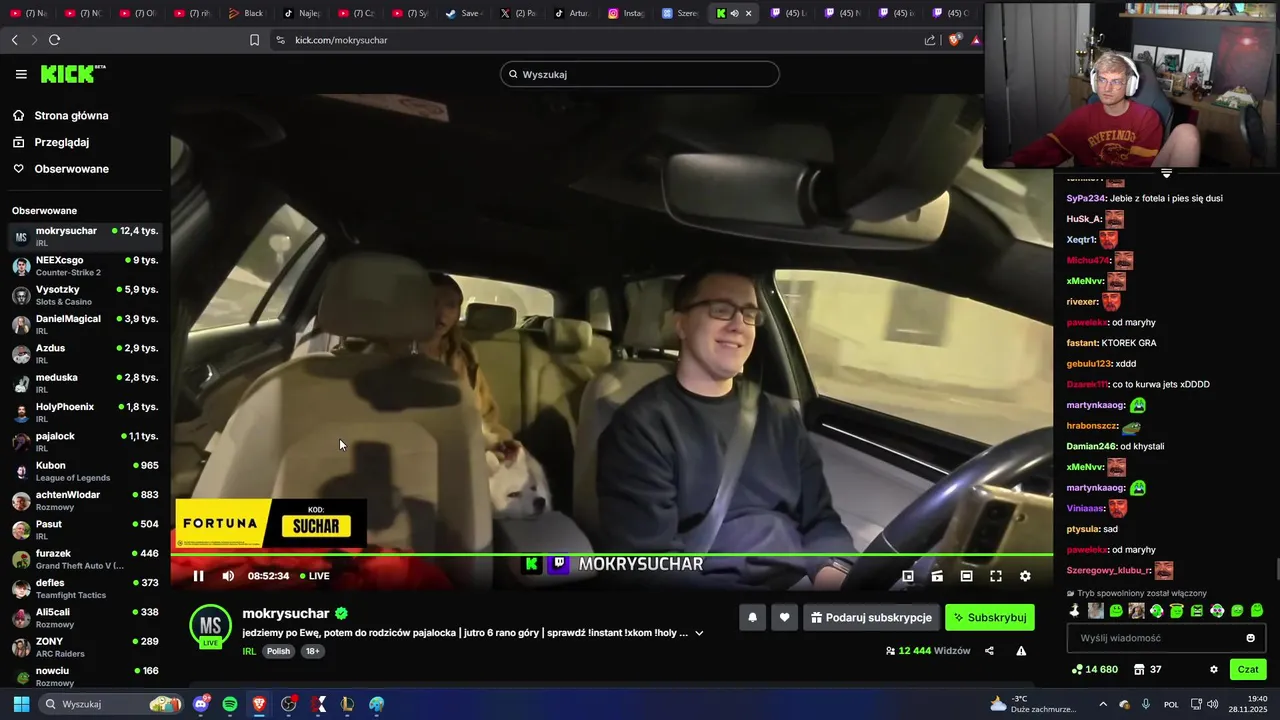The height and width of the screenshot is (720, 1280).
Task: Expand the stream title description
Action: (x=699, y=633)
